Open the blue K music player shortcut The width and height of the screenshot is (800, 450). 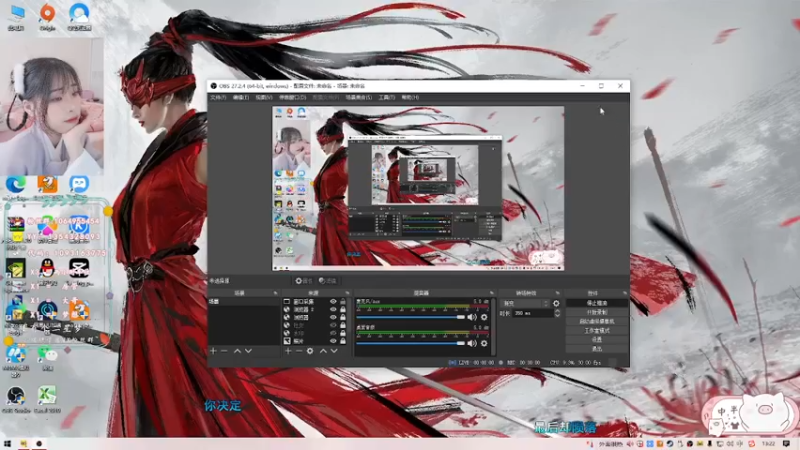(x=79, y=226)
